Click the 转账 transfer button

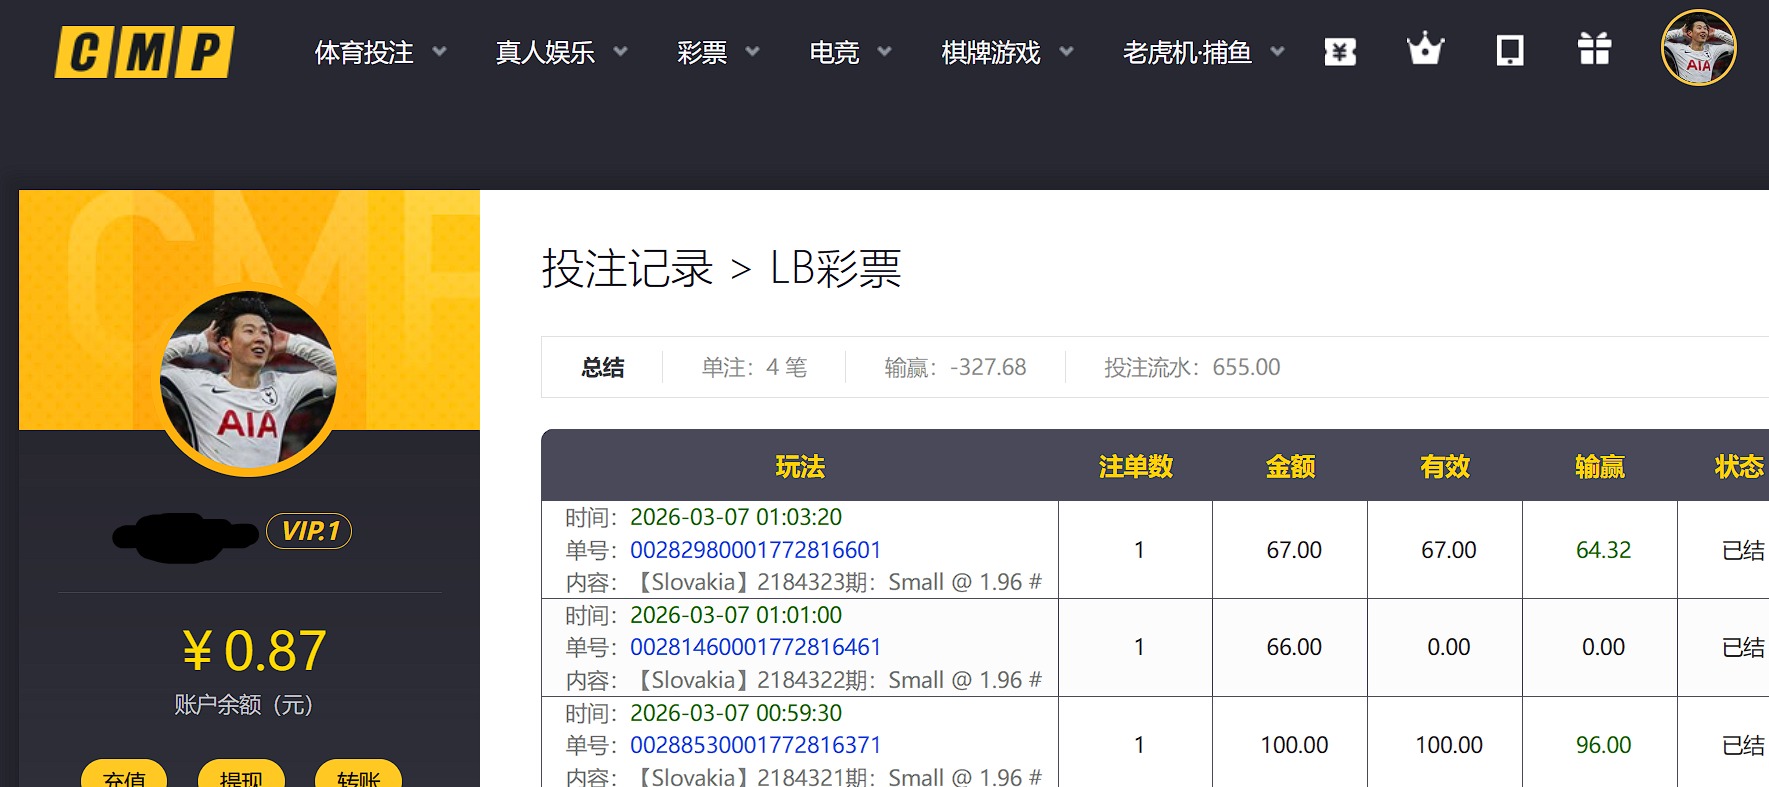tap(358, 775)
